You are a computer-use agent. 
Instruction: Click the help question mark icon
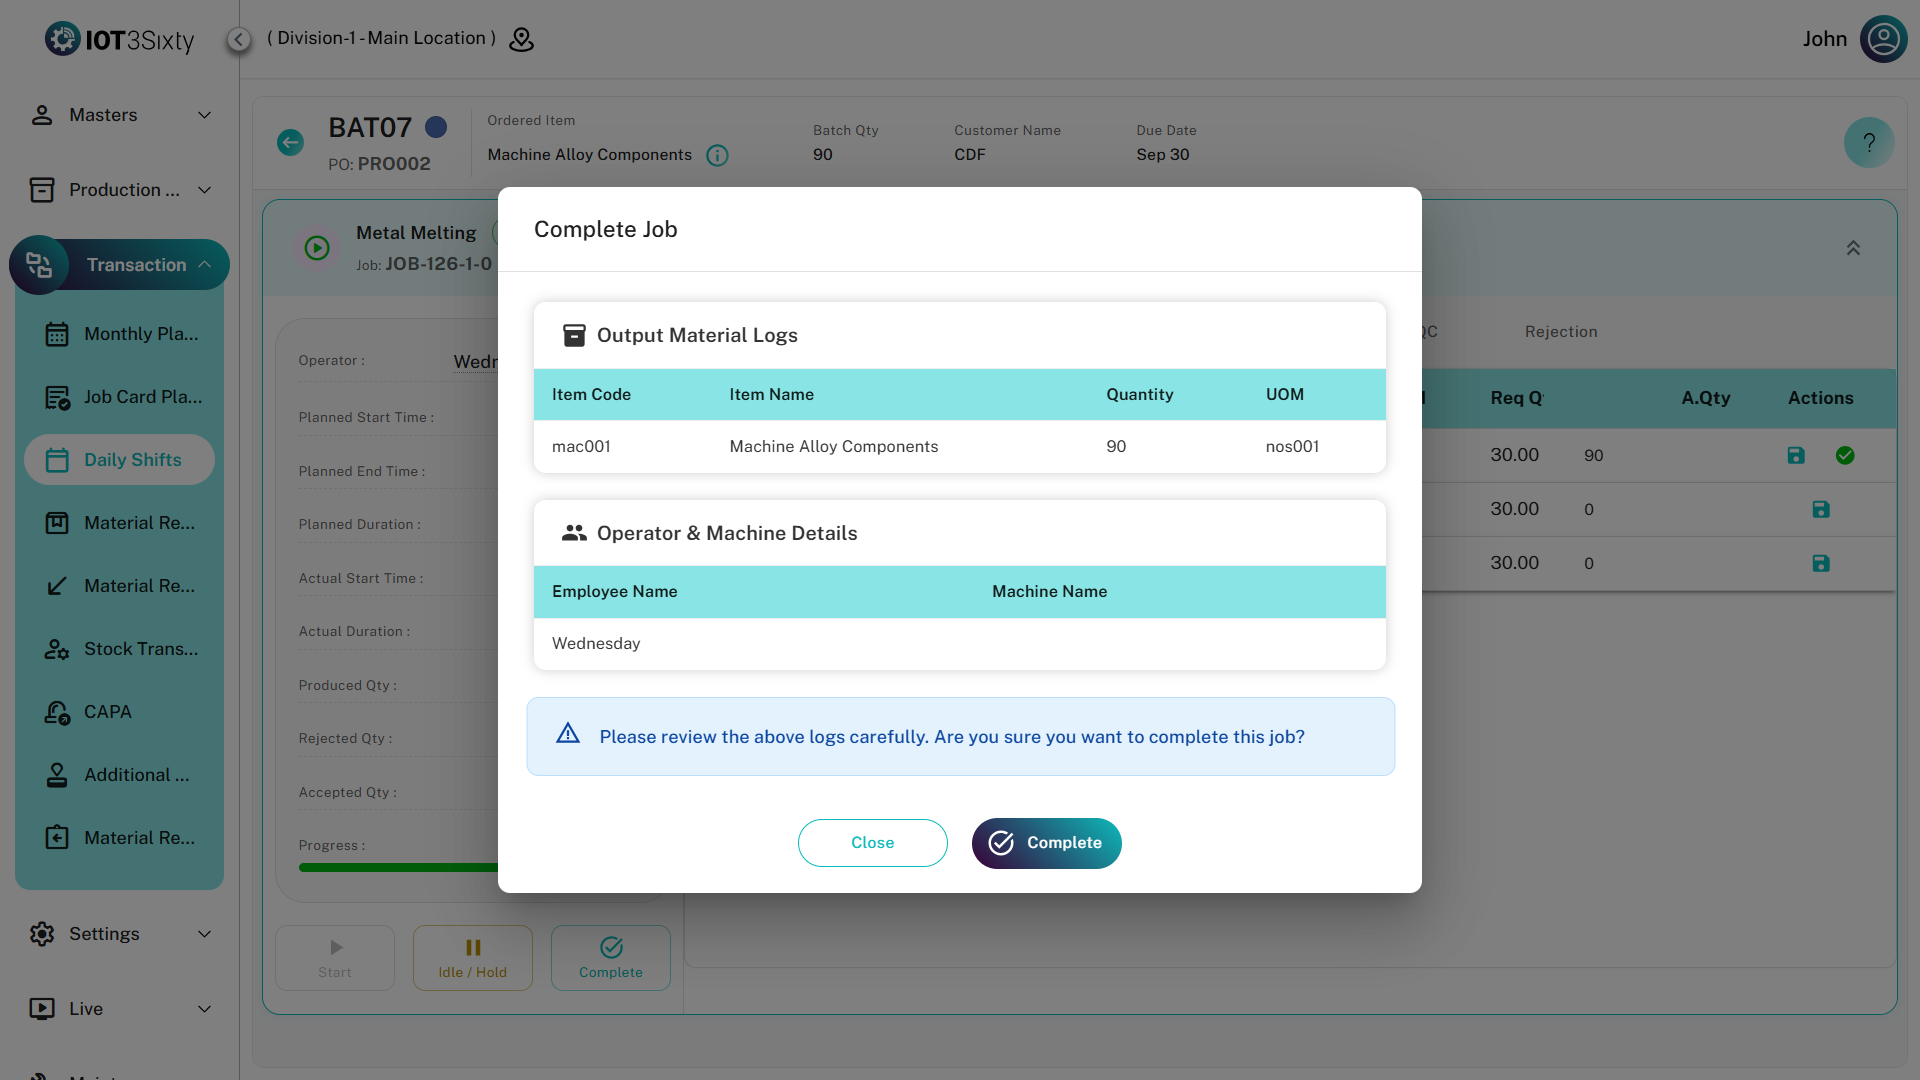click(x=1868, y=143)
